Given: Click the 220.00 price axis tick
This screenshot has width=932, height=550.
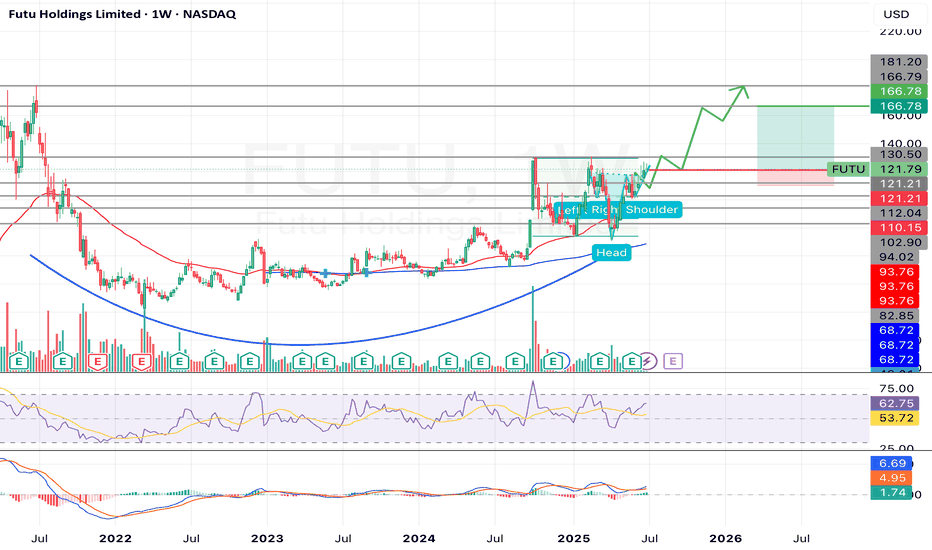Looking at the screenshot, I should 900,32.
